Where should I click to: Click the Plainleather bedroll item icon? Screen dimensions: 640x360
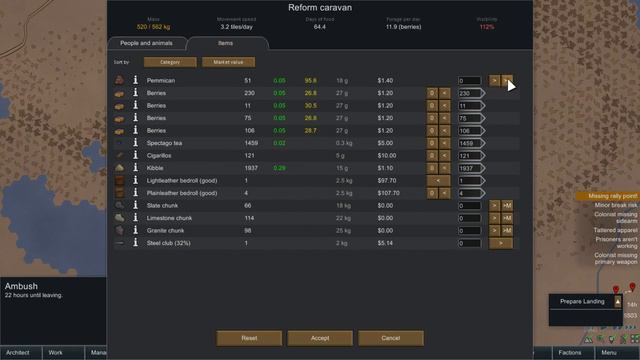(x=119, y=193)
